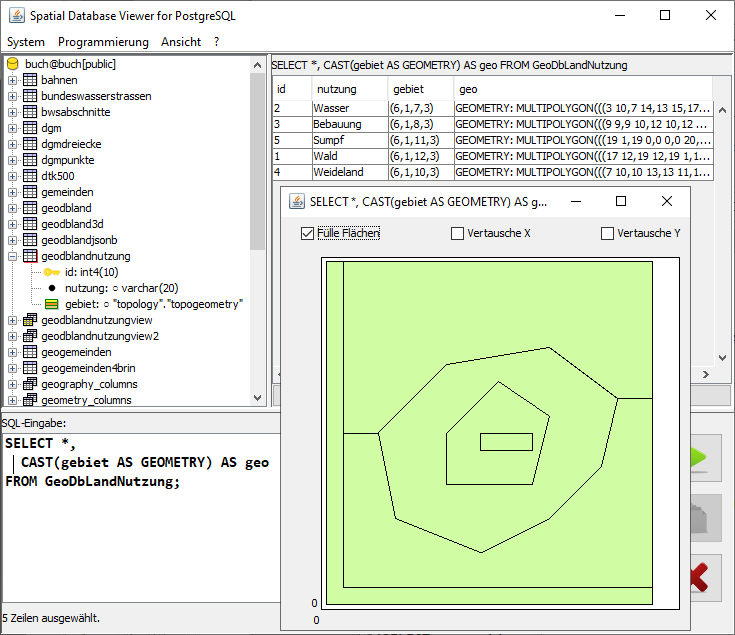This screenshot has height=635, width=735.
Task: Expand the dgm tree node
Action: click(x=13, y=128)
